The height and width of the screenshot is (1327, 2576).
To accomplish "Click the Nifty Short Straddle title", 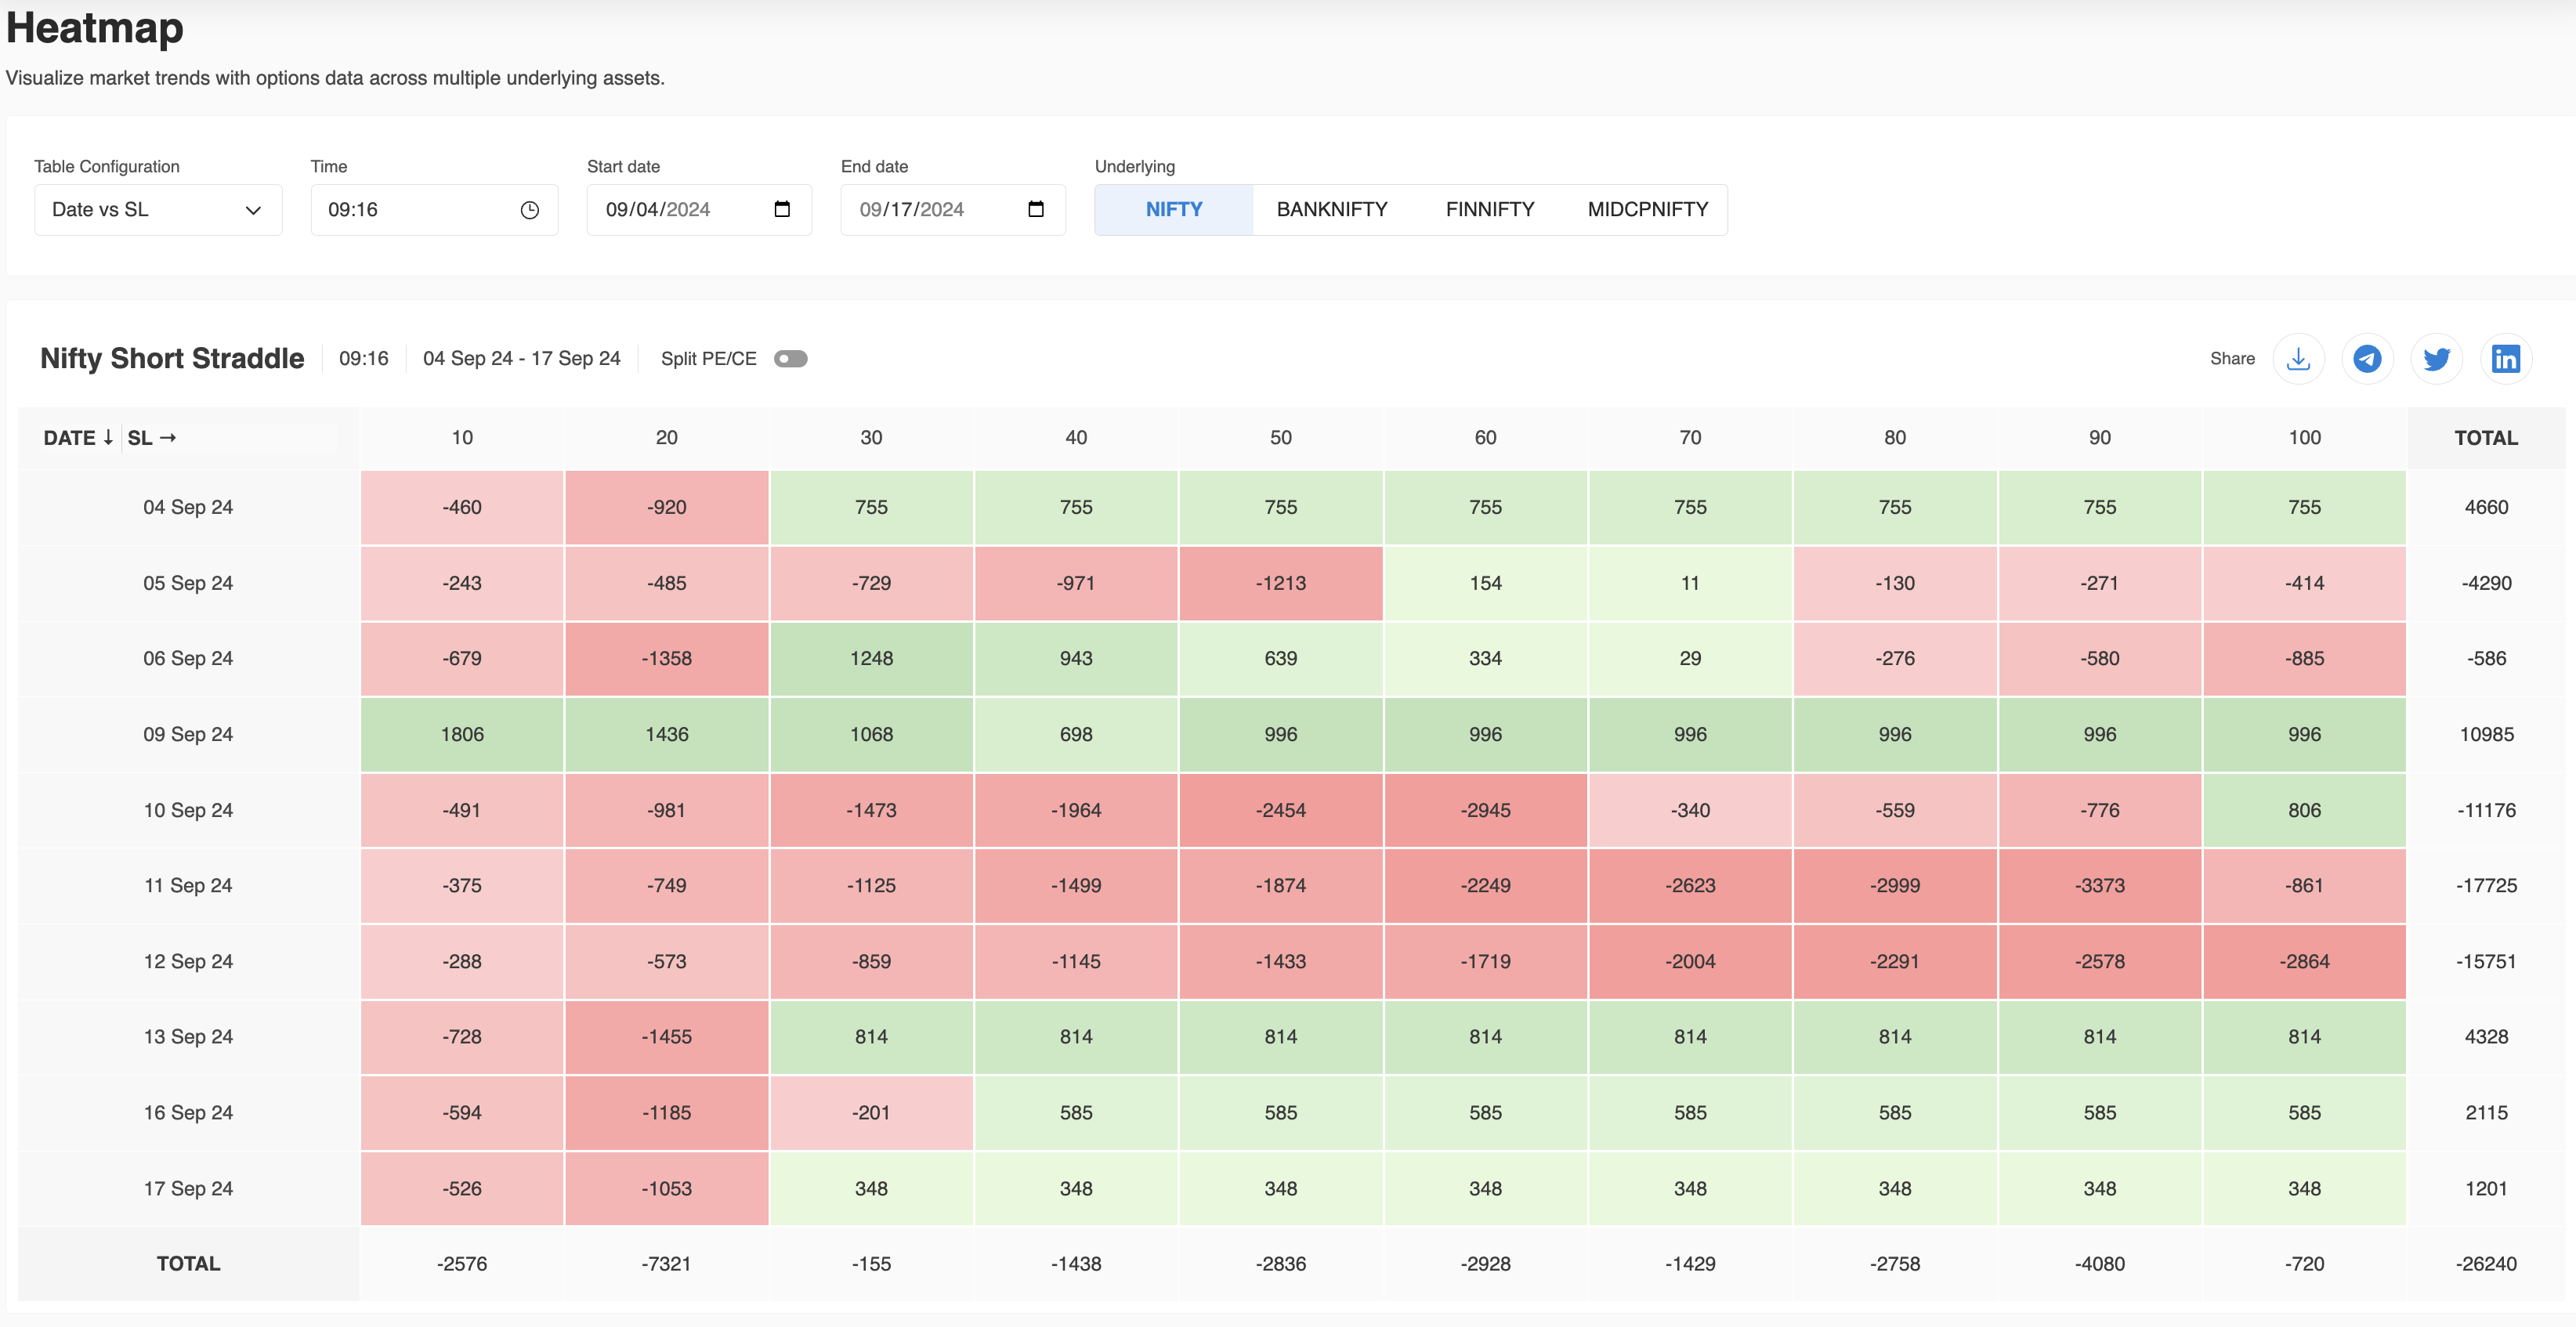I will pyautogui.click(x=172, y=359).
